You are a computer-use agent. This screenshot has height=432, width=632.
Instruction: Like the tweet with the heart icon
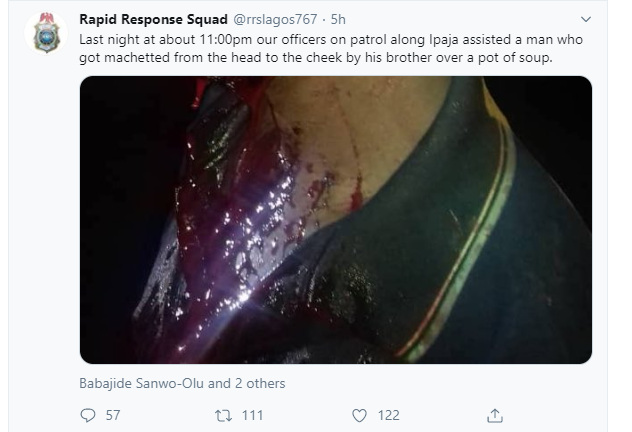click(360, 415)
